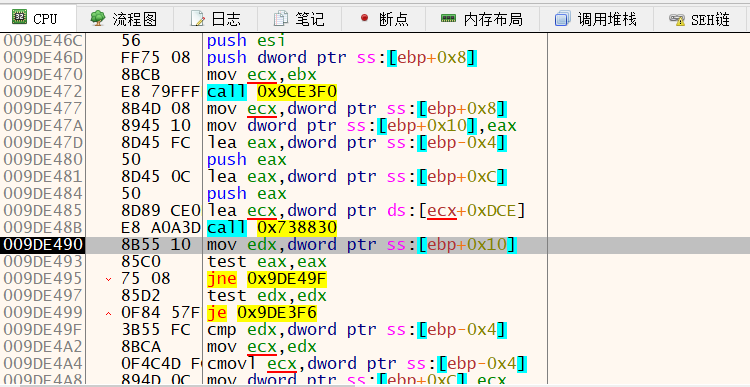Click opcode bytes 3B55 FC
Screen dimensions: 750x387
(x=156, y=330)
